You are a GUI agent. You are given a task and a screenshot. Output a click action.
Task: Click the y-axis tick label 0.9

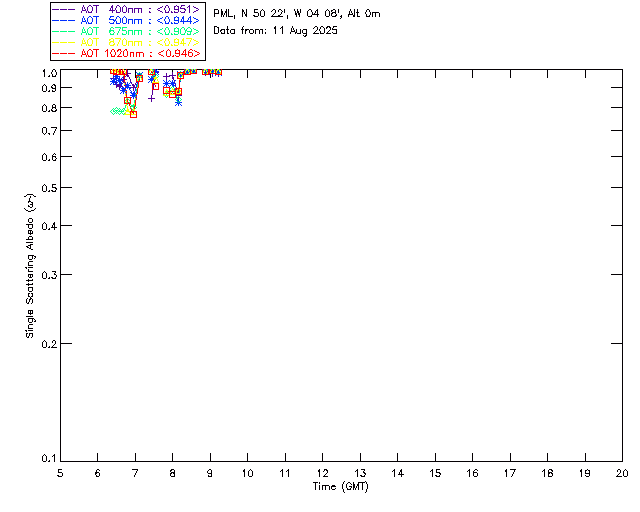point(49,88)
